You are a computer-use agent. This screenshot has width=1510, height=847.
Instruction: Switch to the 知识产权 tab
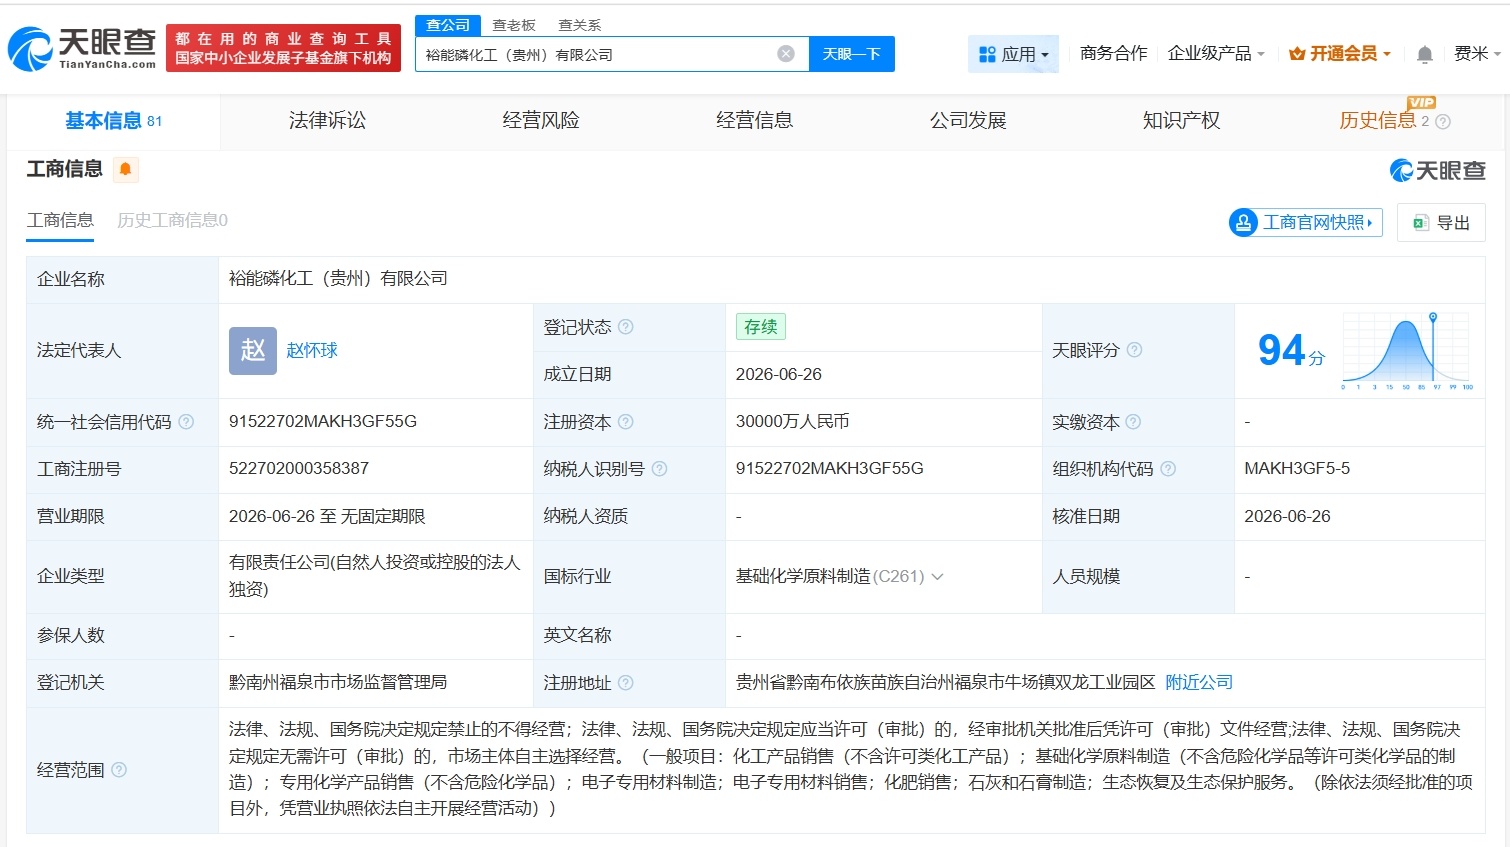click(1182, 121)
